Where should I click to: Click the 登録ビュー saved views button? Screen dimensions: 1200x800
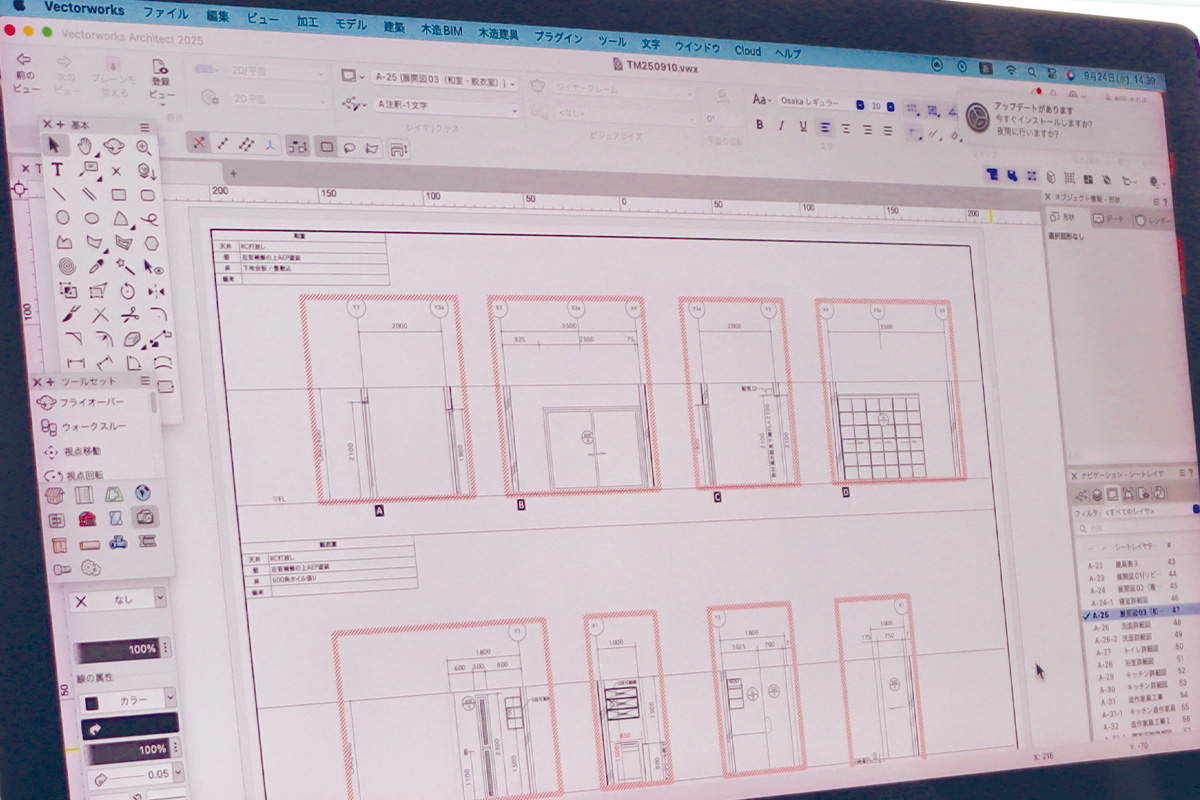[160, 77]
